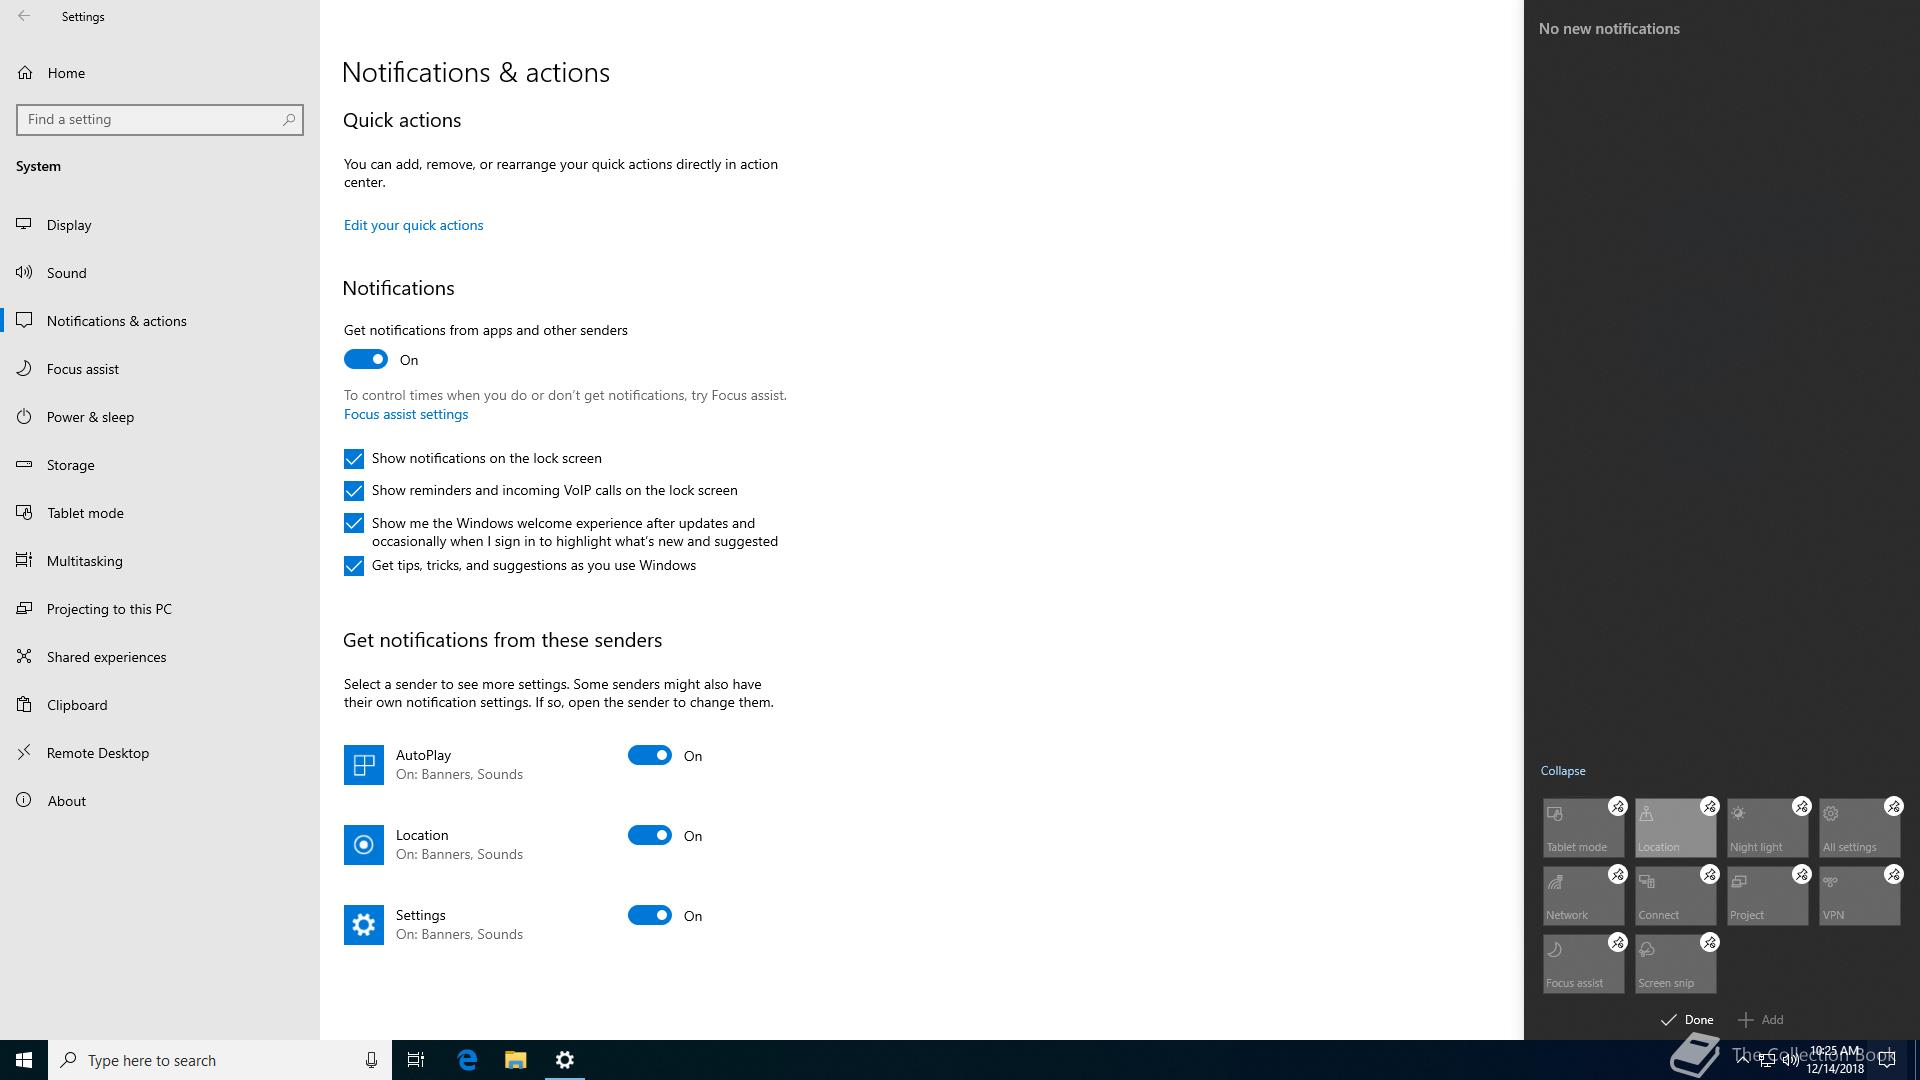Open the Windows Start menu
The height and width of the screenshot is (1080, 1920).
[x=24, y=1060]
